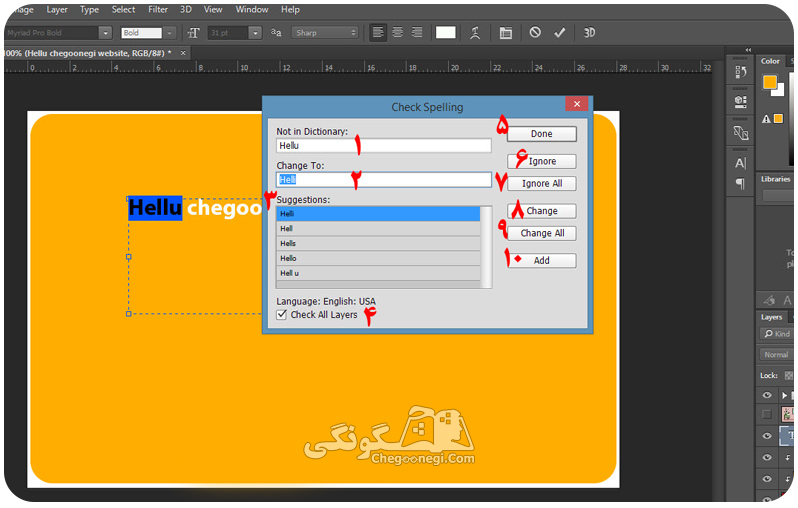The height and width of the screenshot is (508, 798).
Task: Hide the top layer group eye icon
Action: (767, 395)
